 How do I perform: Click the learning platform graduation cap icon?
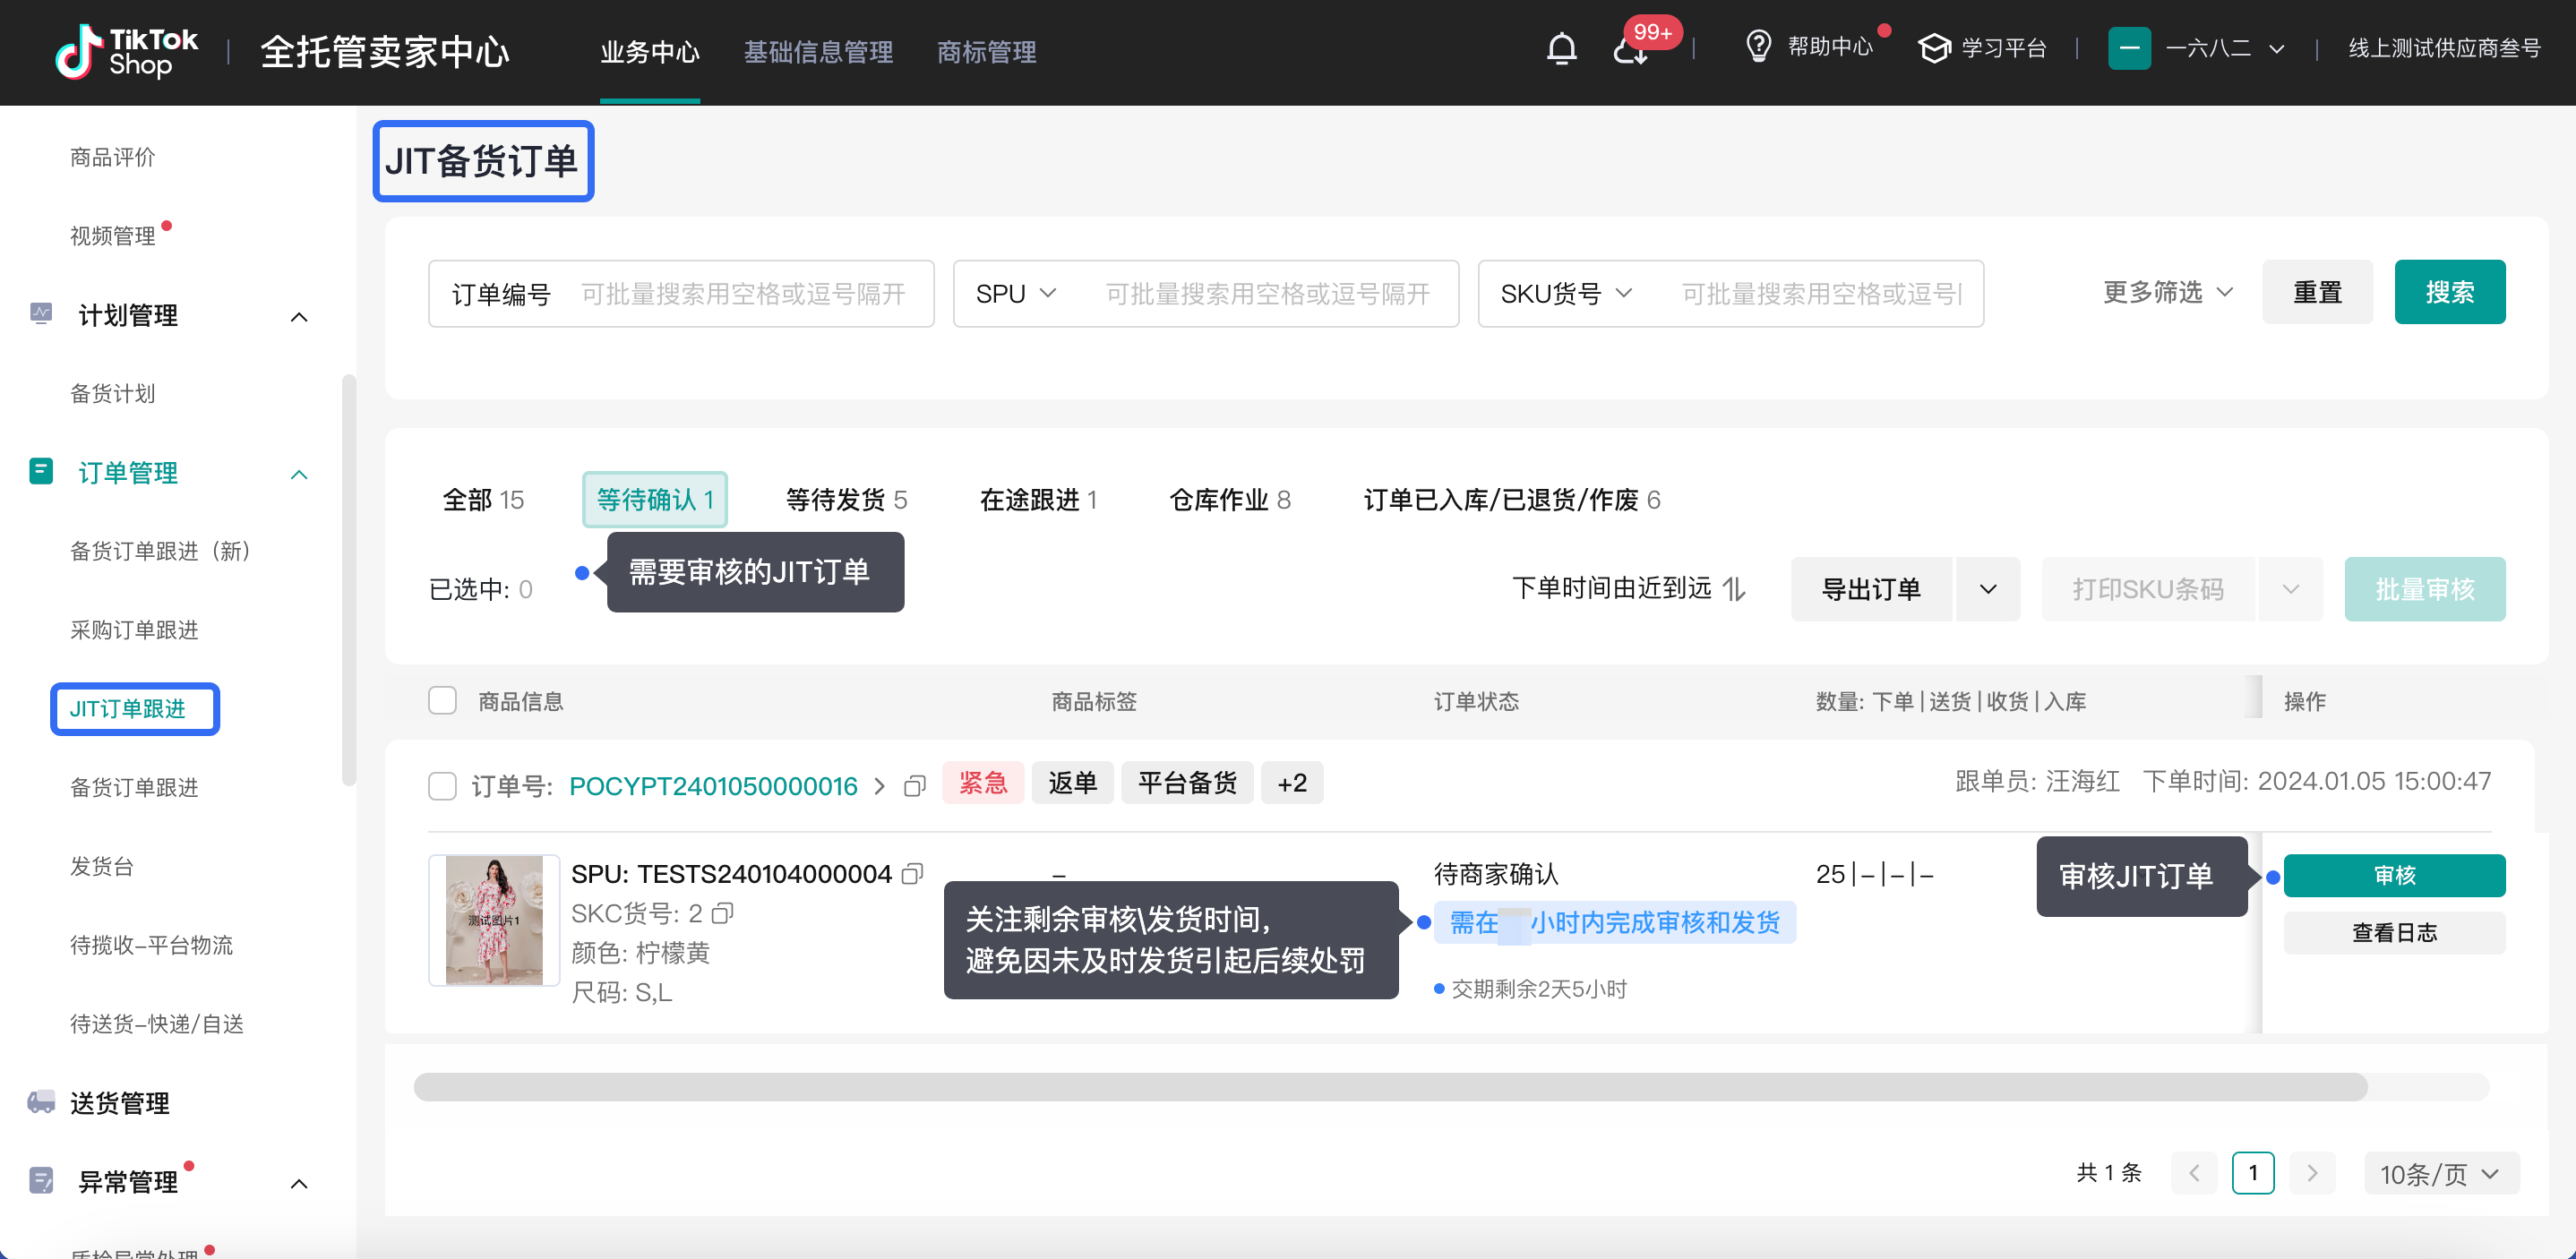click(1934, 48)
